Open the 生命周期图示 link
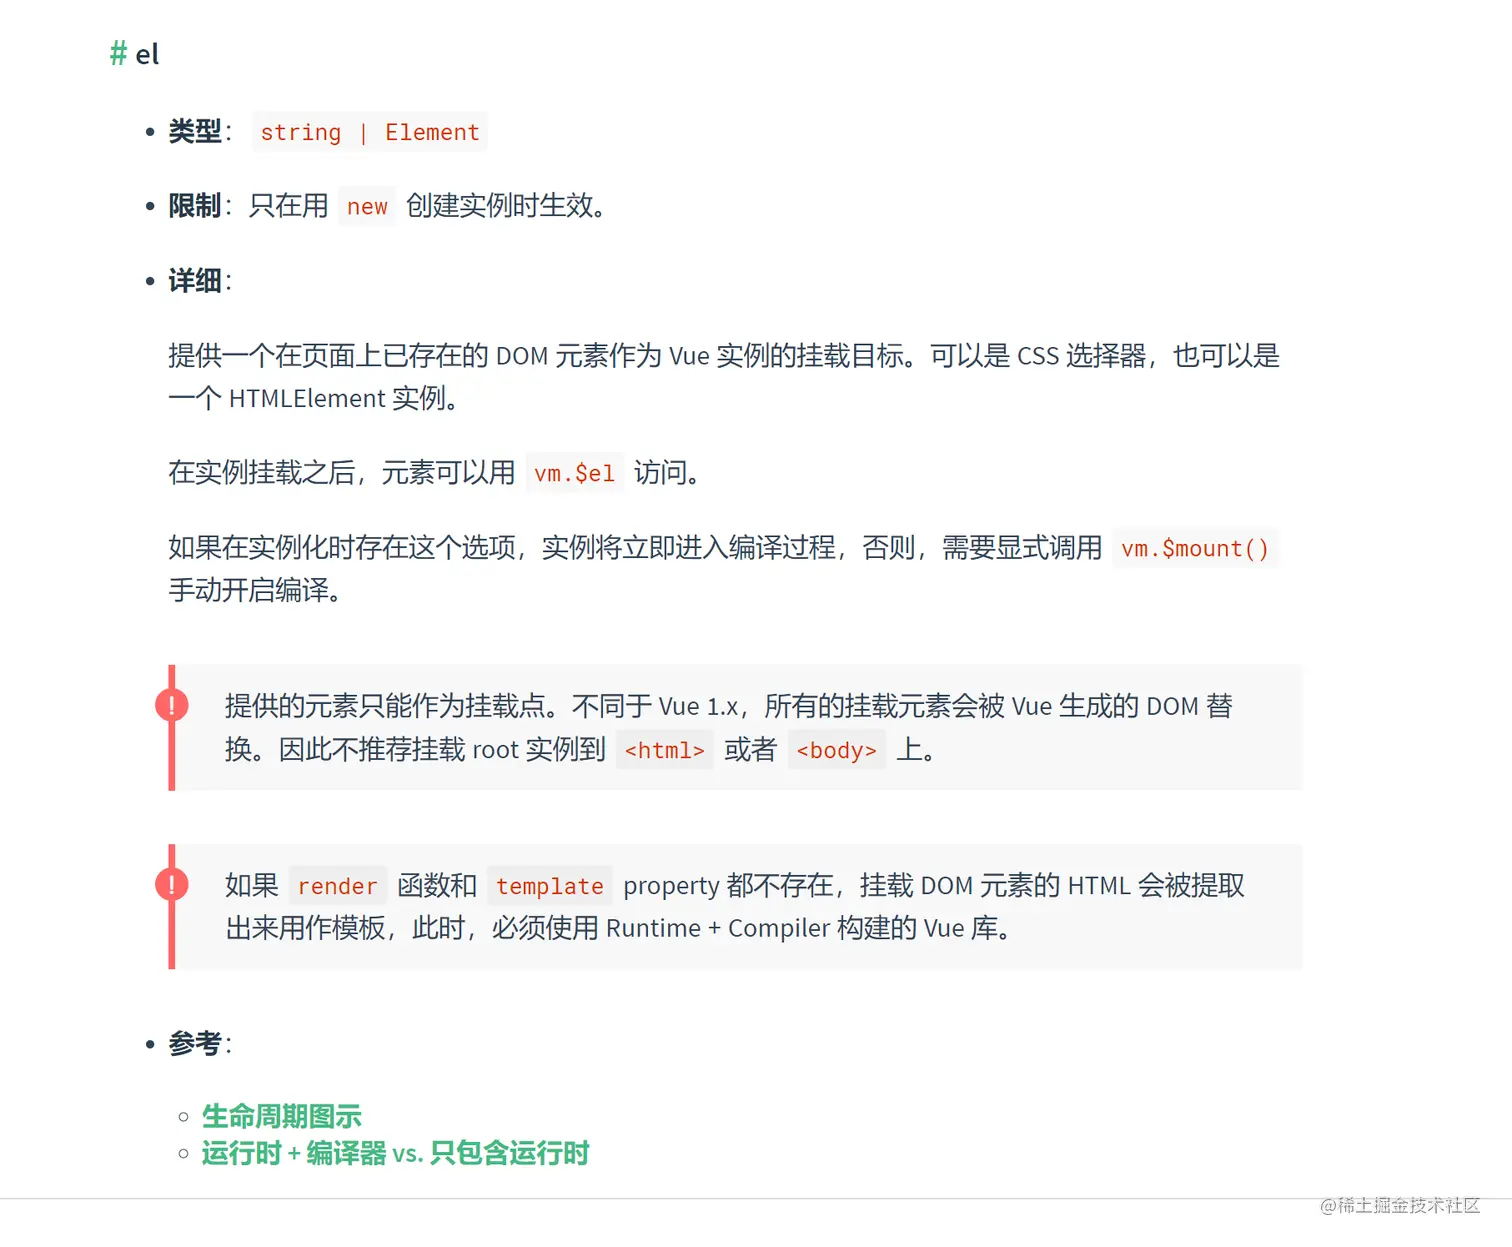Screen dimensions: 1512x1247 click(x=281, y=1116)
